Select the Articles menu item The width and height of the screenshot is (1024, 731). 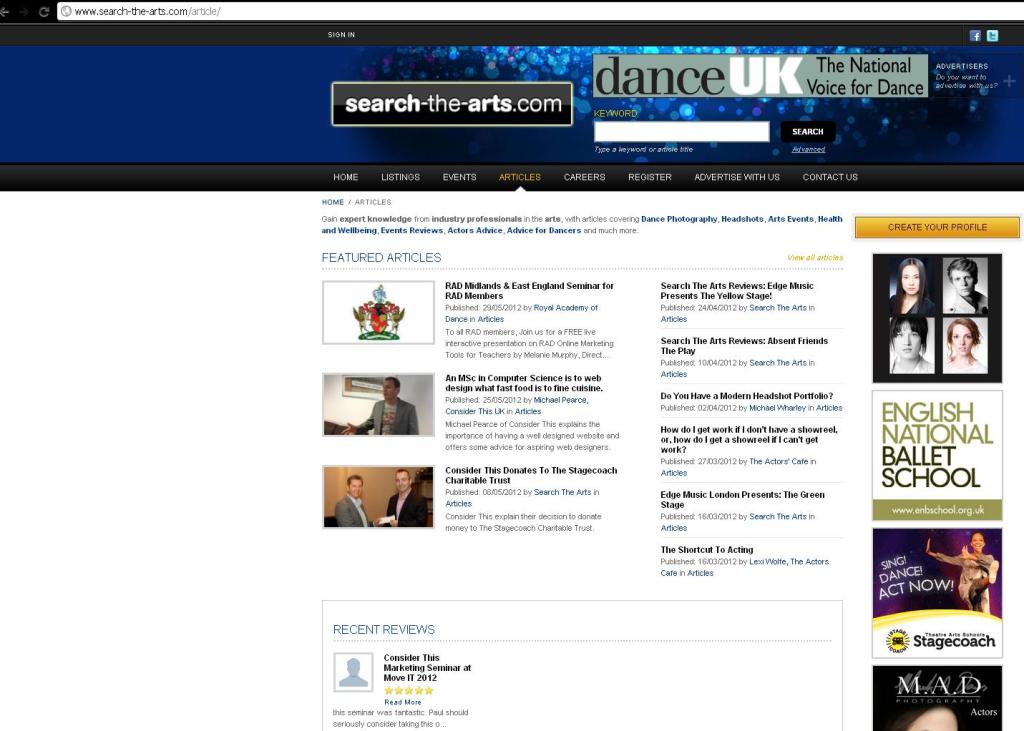pos(520,177)
